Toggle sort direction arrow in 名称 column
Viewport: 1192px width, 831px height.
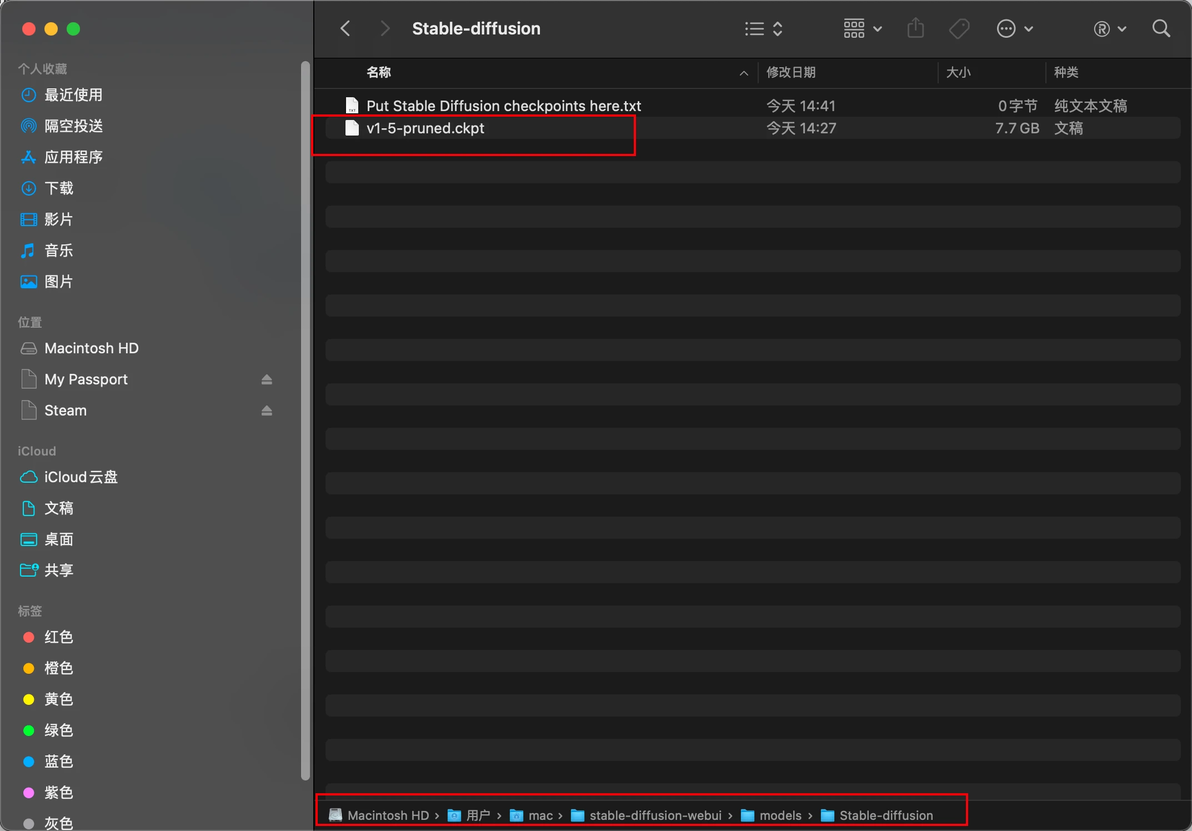pos(743,73)
